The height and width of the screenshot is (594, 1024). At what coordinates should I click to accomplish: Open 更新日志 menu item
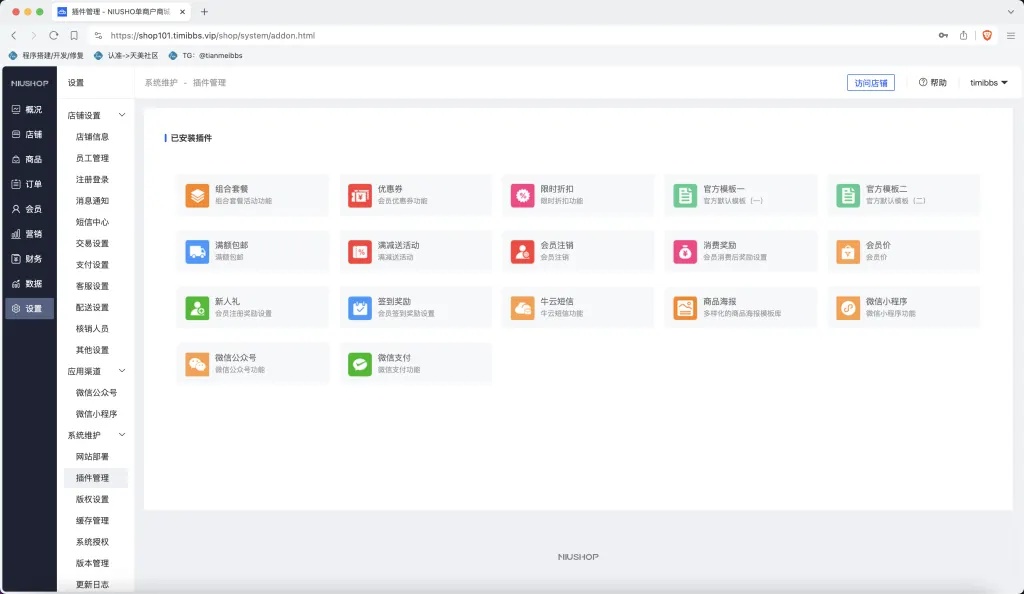pyautogui.click(x=92, y=584)
